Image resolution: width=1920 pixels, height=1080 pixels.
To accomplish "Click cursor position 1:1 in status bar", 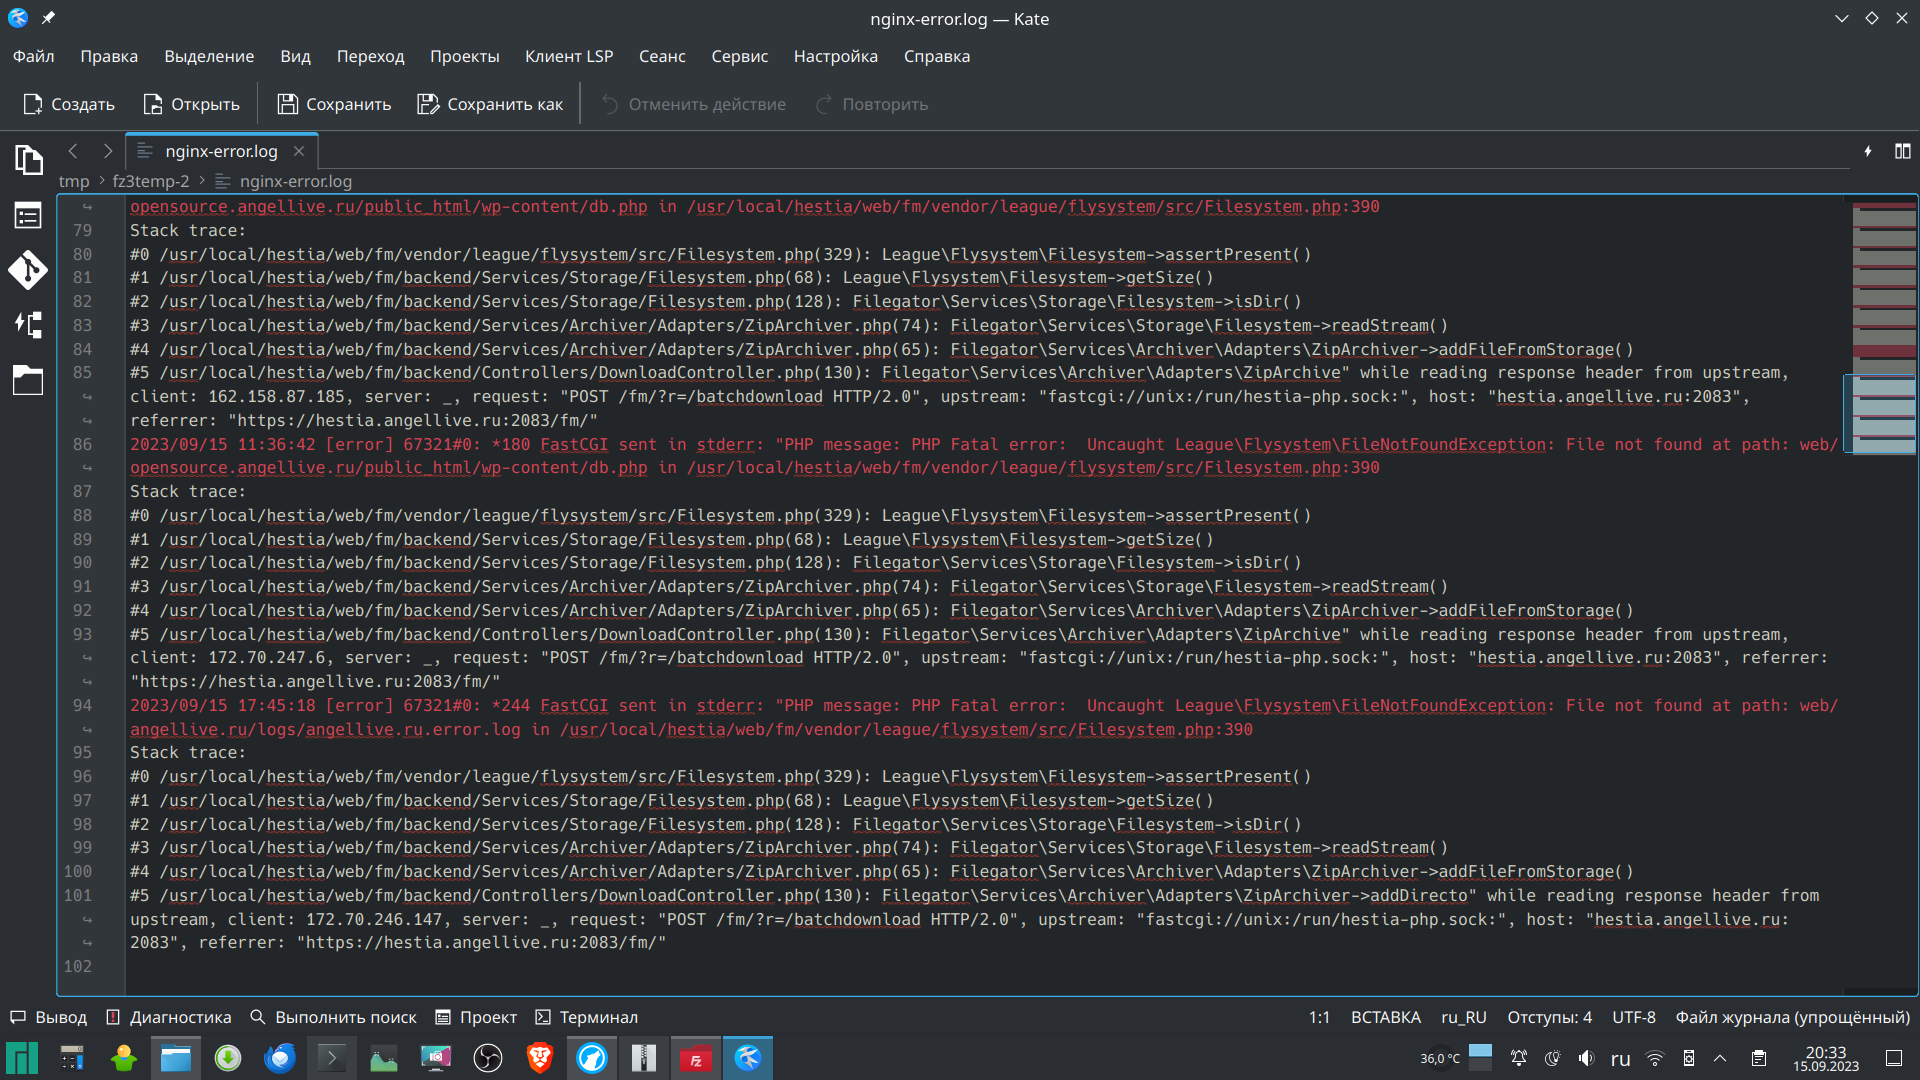I will click(1319, 1017).
